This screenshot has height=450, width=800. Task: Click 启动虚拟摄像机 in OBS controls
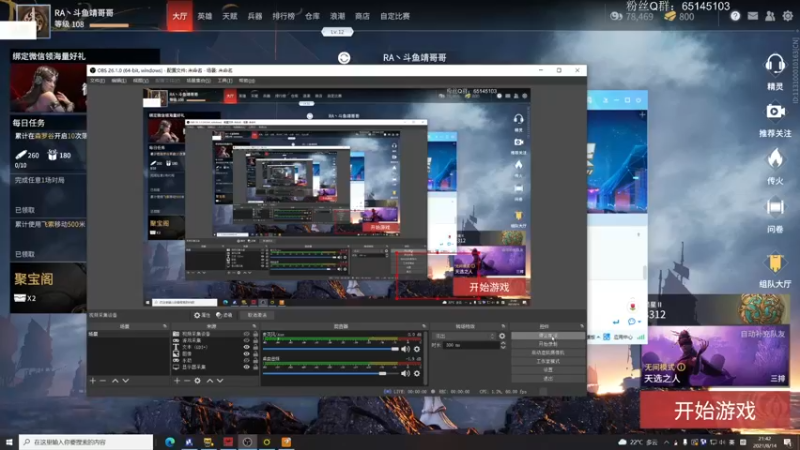[548, 353]
